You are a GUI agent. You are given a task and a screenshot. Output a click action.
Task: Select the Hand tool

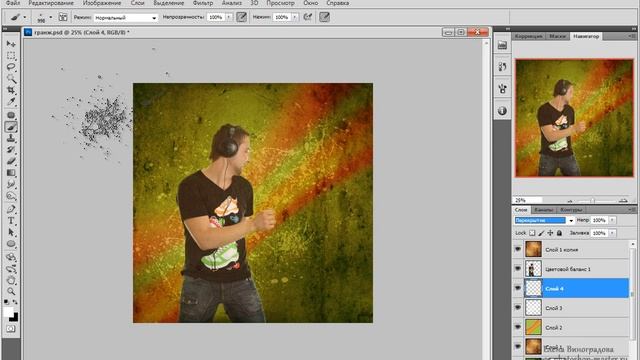click(11, 280)
